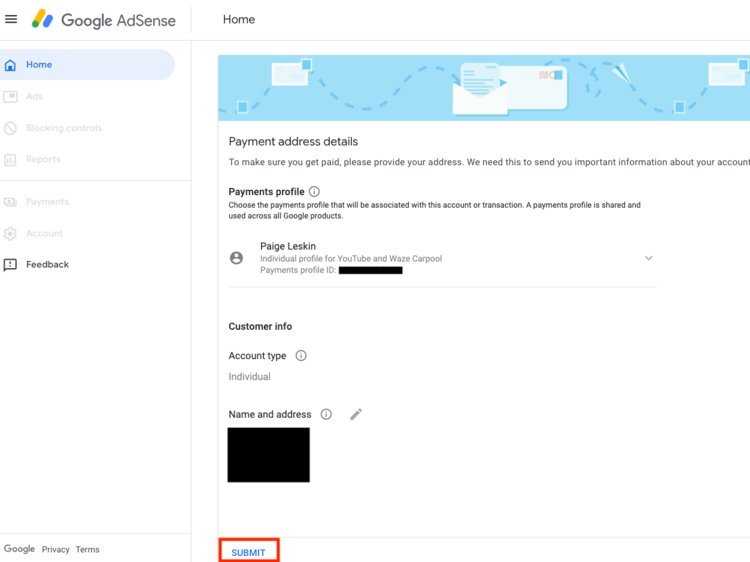Open the hamburger main menu

click(11, 19)
